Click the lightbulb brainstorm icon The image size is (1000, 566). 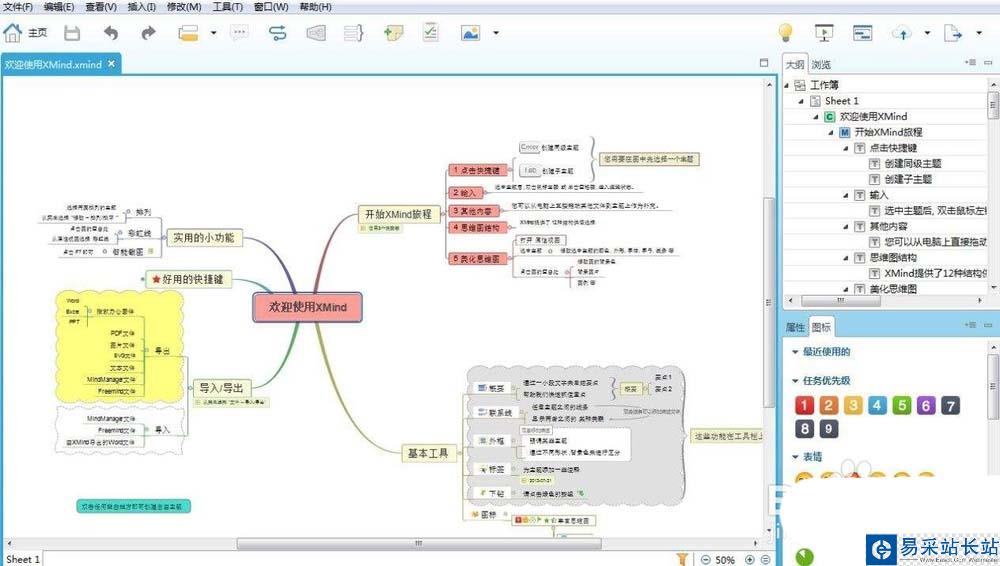coord(786,32)
